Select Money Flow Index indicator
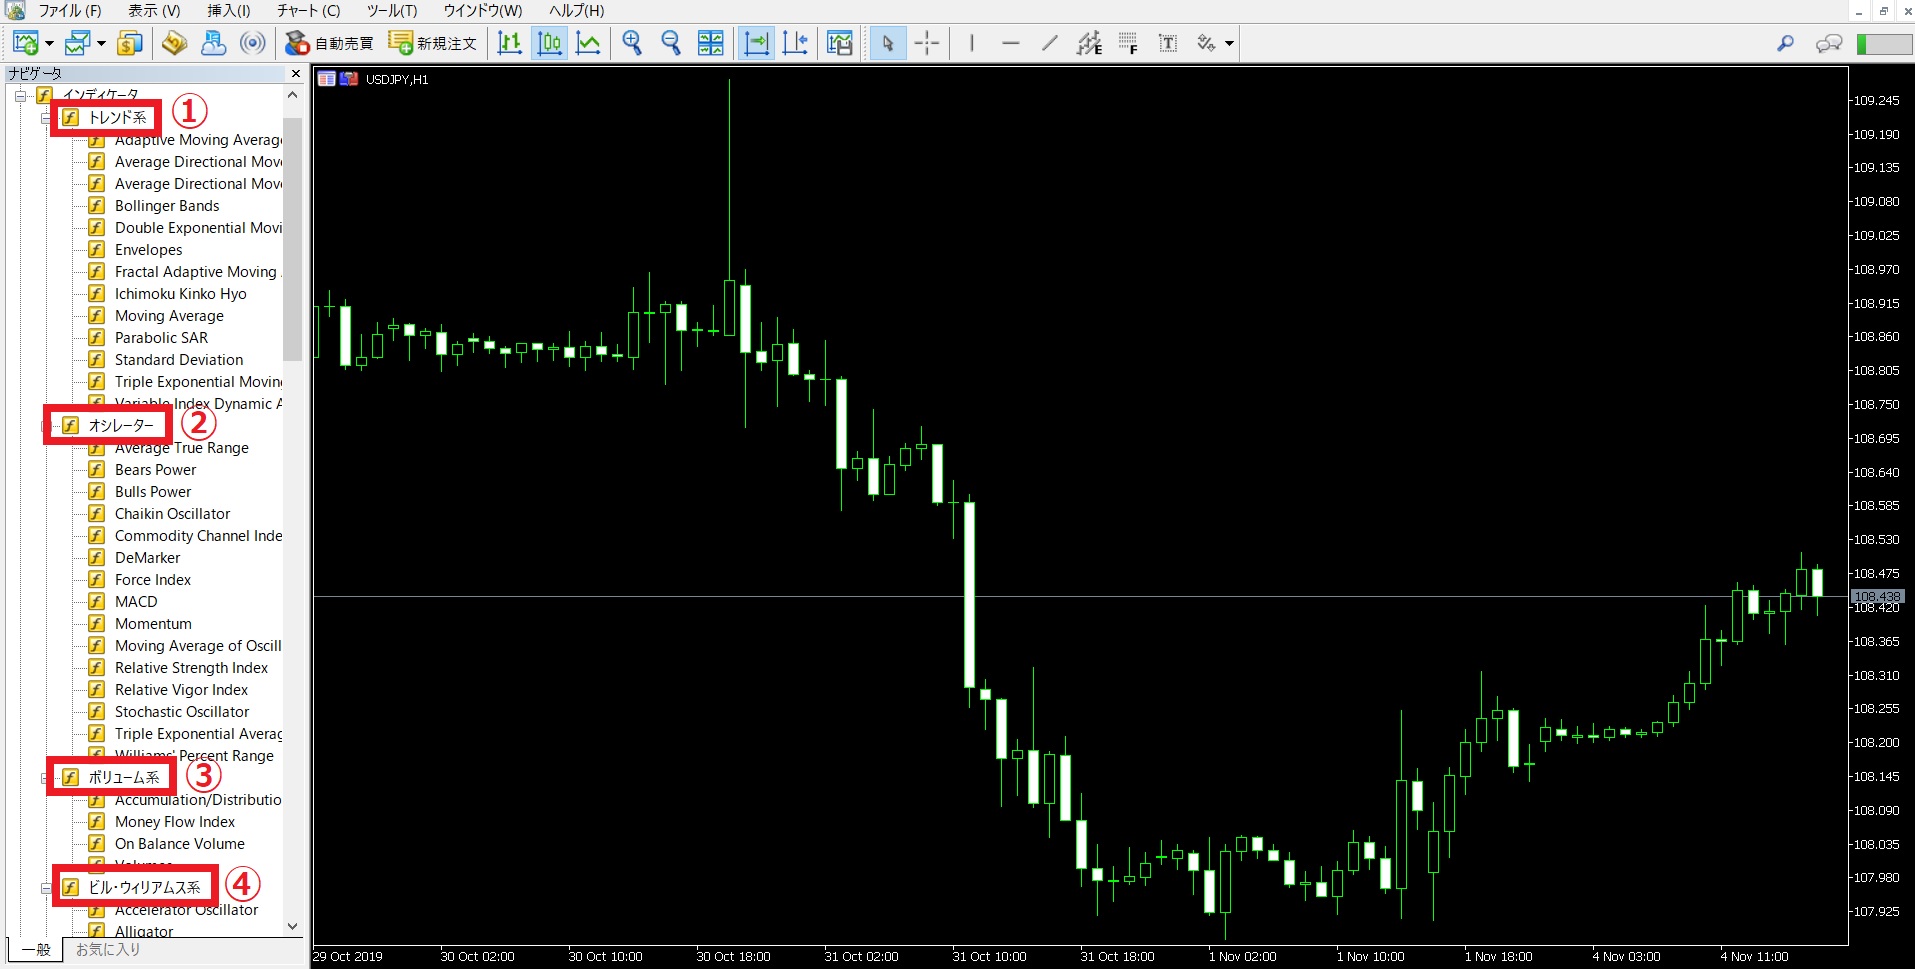 point(175,822)
